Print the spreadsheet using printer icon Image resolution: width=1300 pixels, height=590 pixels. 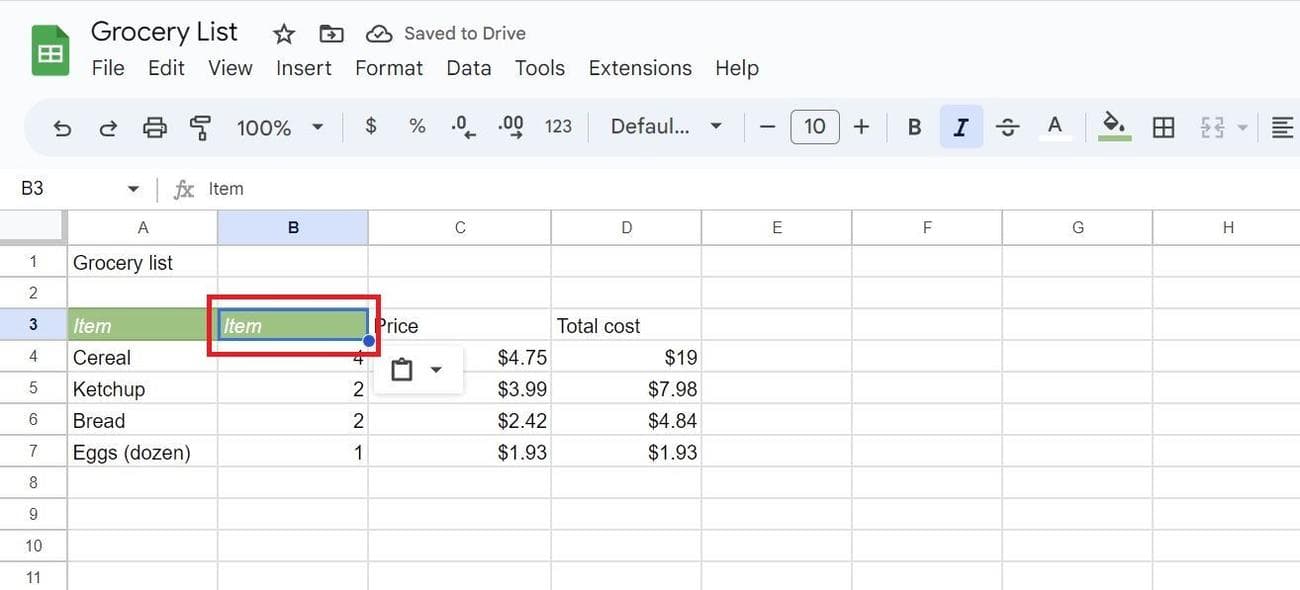point(154,128)
